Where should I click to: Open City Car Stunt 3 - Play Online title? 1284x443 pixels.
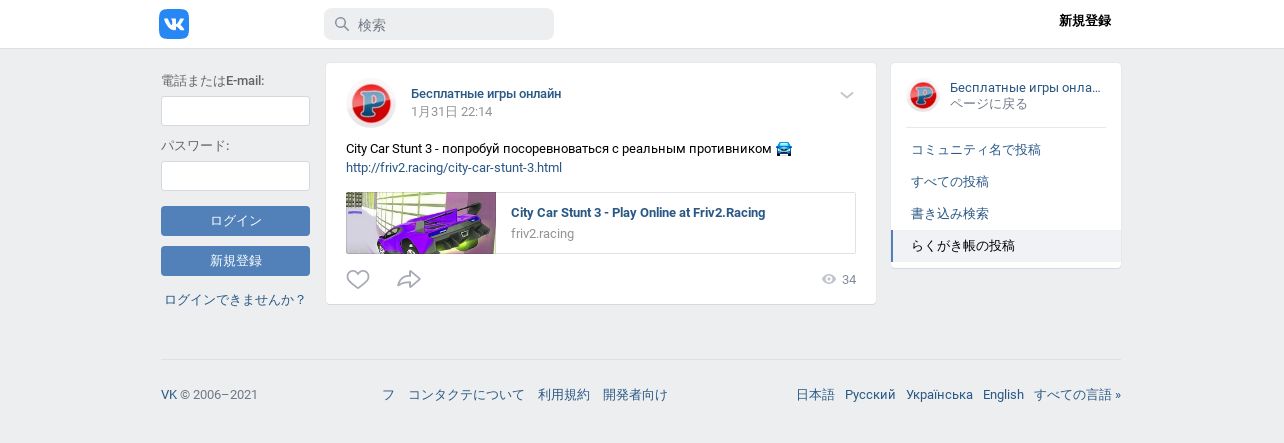pyautogui.click(x=638, y=213)
